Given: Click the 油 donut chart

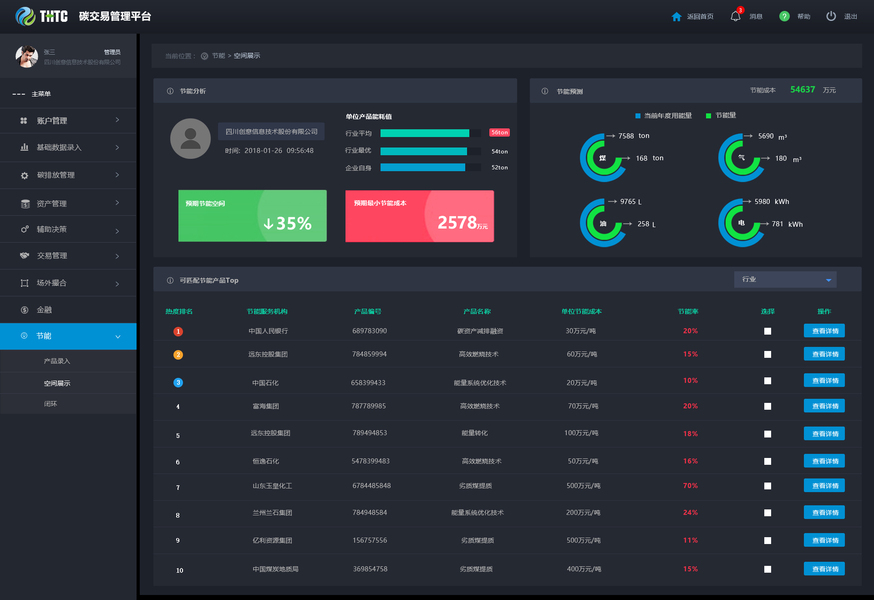Looking at the screenshot, I should point(603,223).
